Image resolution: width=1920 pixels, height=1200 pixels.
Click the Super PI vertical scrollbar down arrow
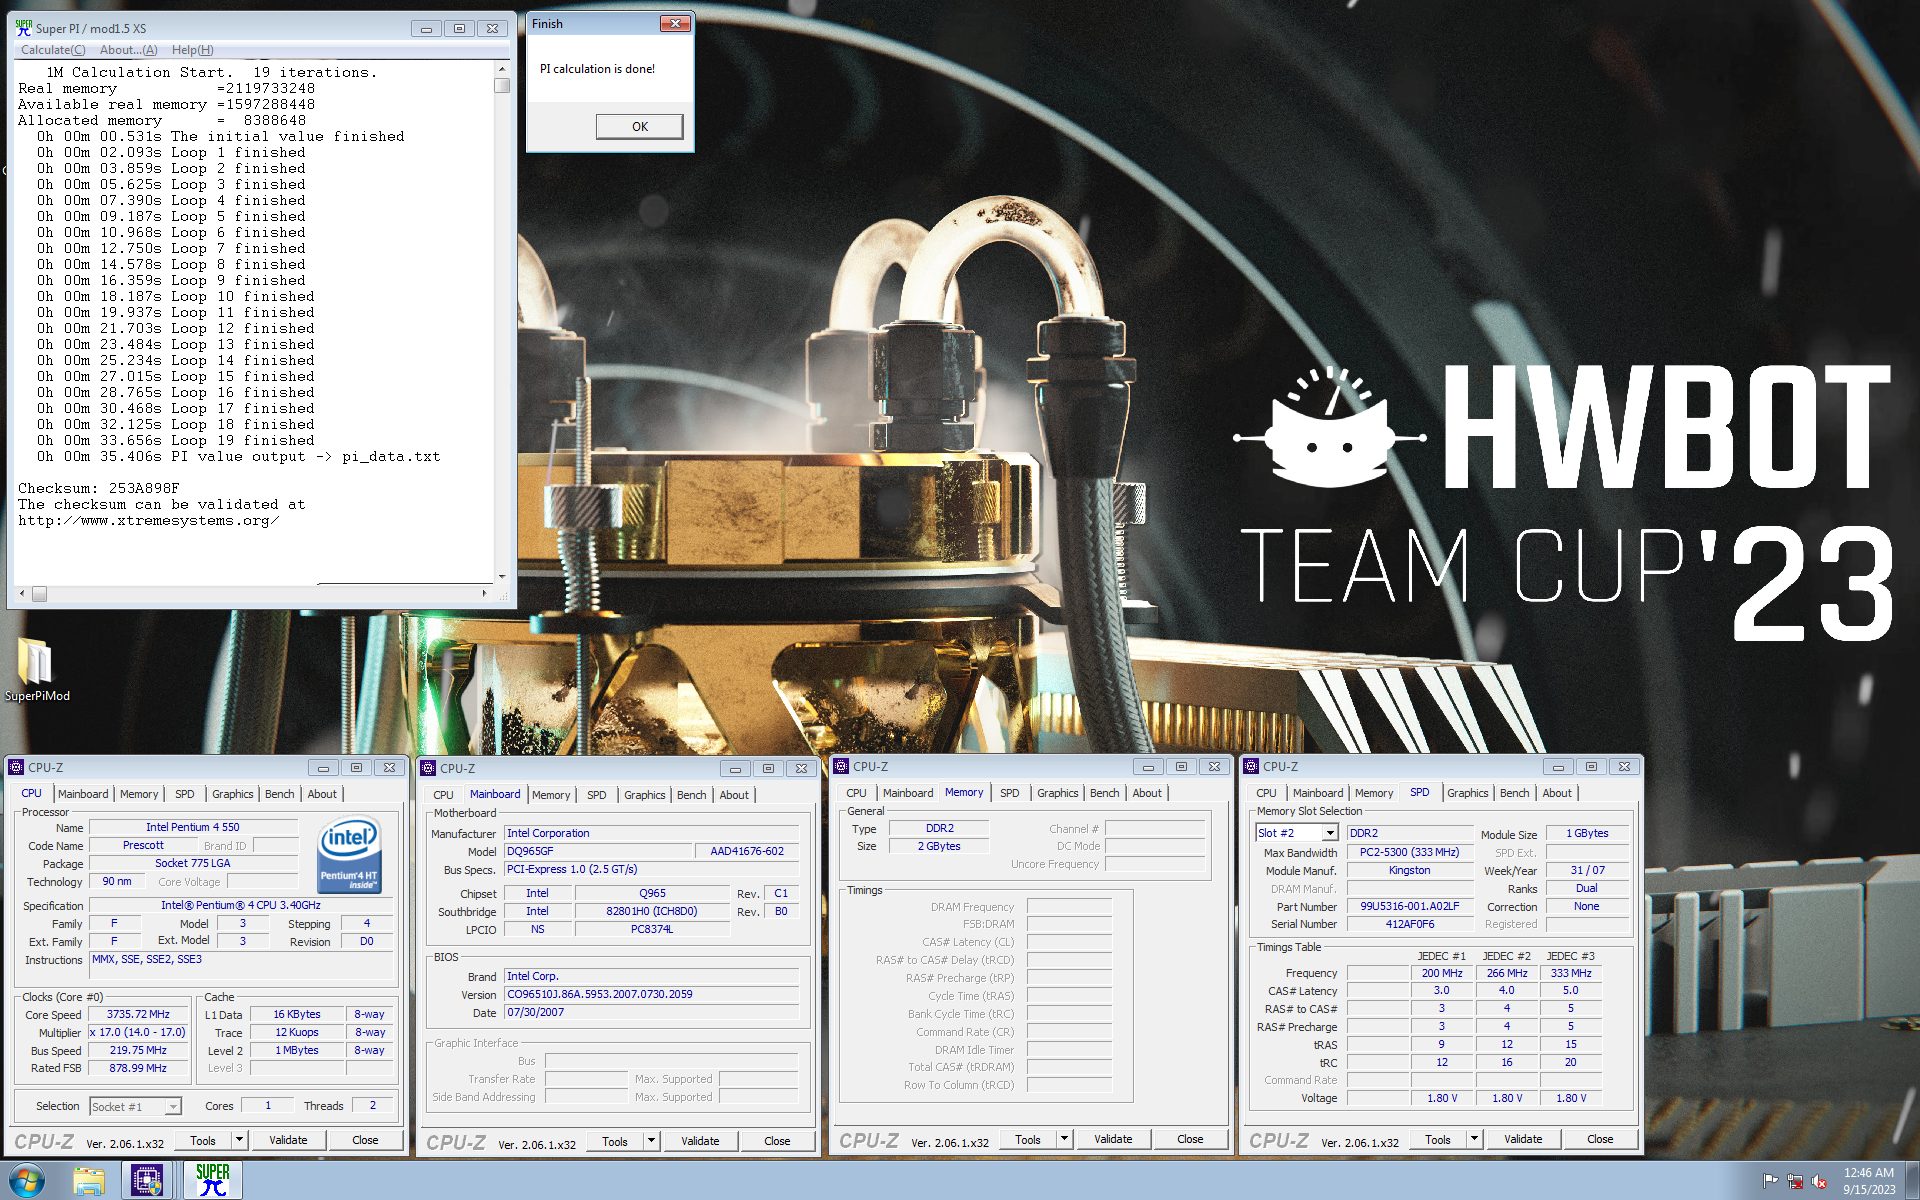point(502,577)
